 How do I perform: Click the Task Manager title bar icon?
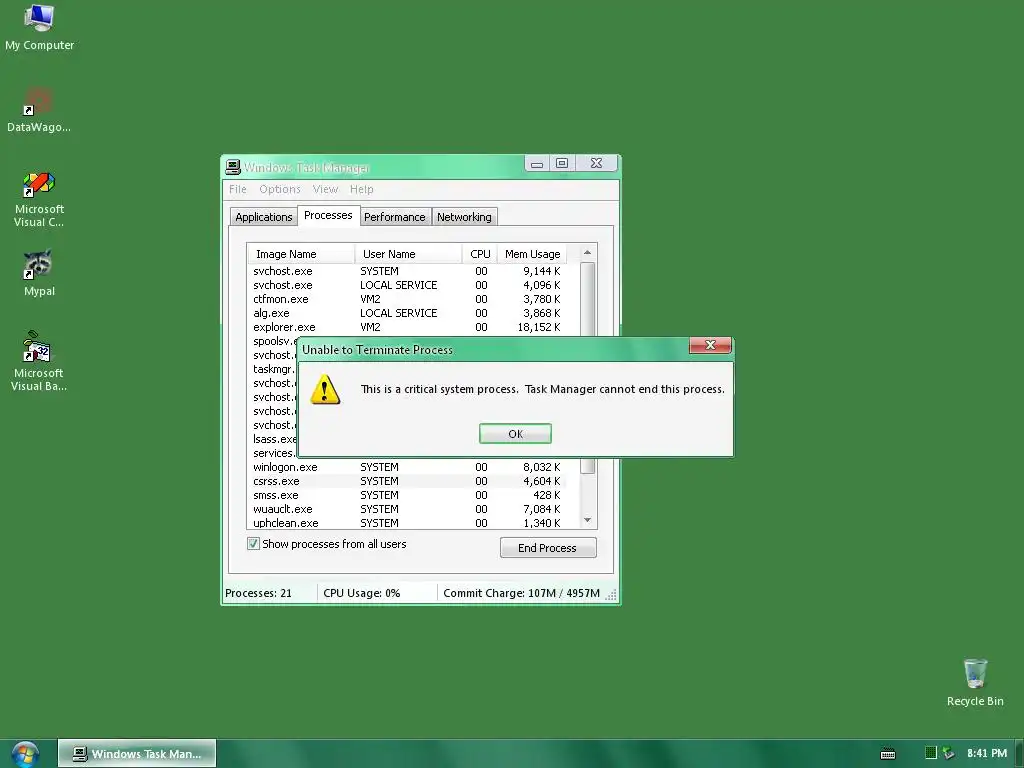(233, 167)
